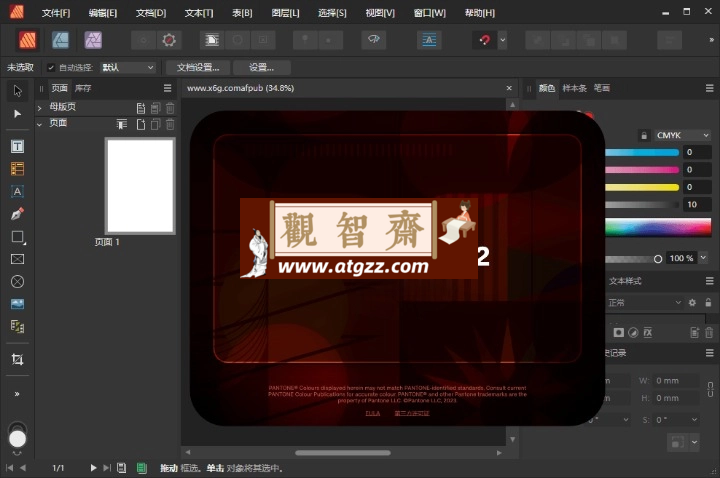Click the gear icon beside 正常 dropdown
This screenshot has height=478, width=720.
click(x=692, y=303)
